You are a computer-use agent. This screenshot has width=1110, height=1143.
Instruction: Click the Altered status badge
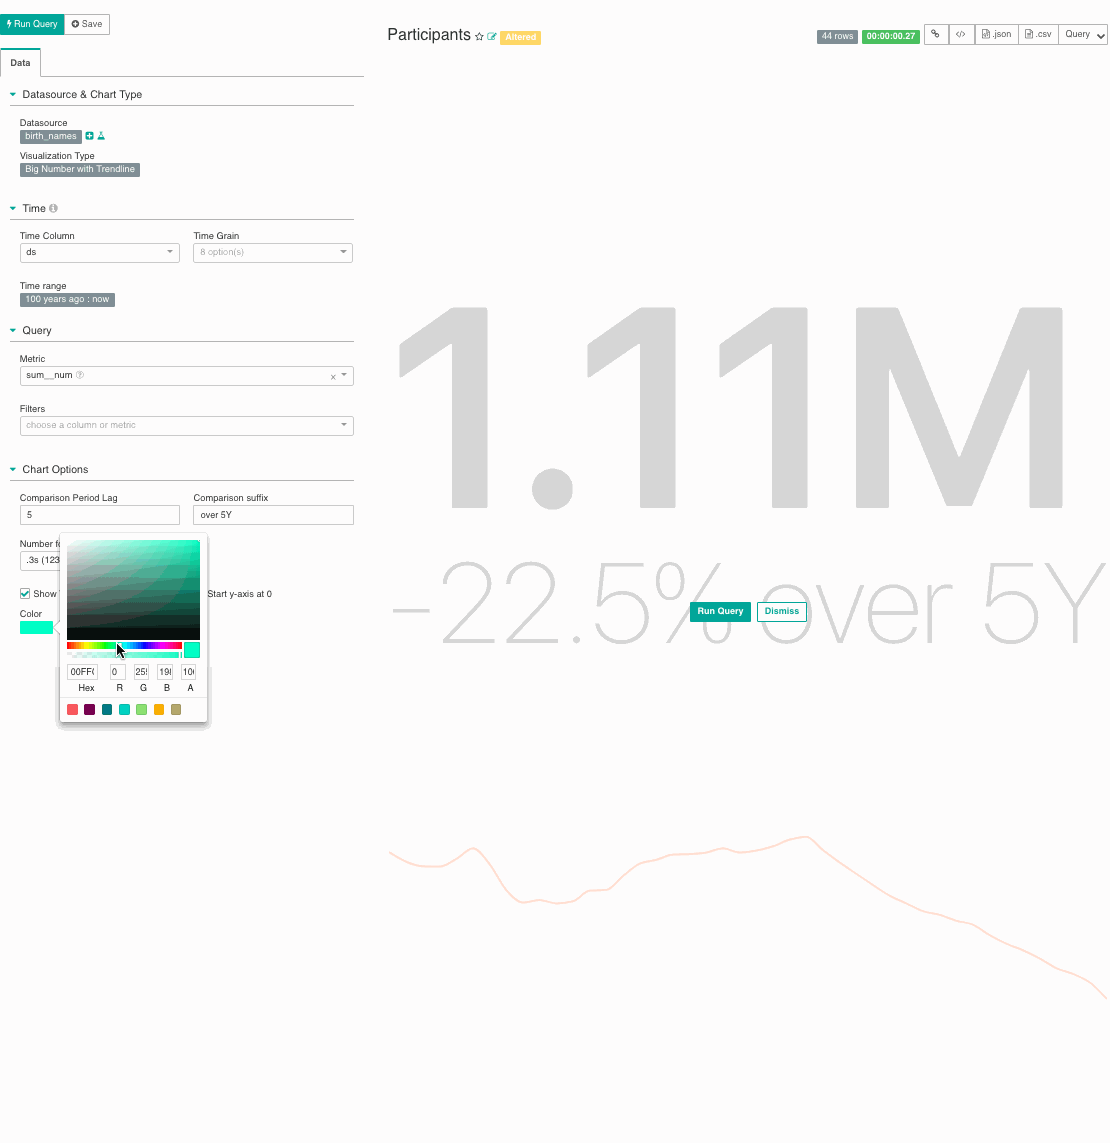click(520, 37)
